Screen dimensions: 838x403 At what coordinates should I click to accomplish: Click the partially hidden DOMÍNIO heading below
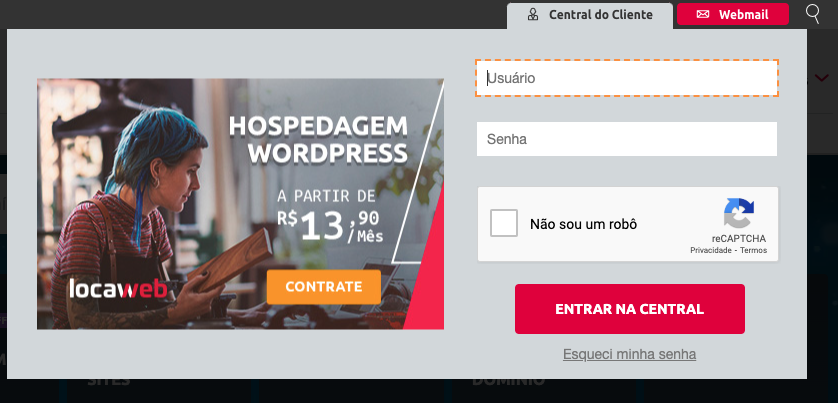click(508, 382)
